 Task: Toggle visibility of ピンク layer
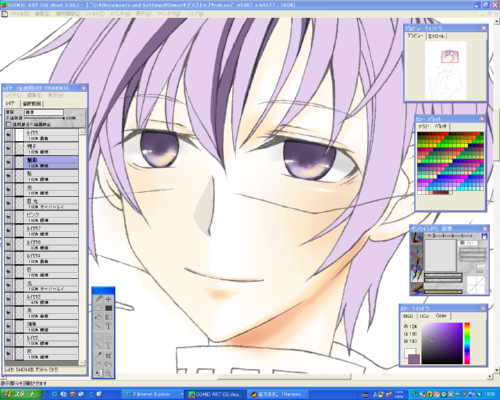(x=8, y=217)
